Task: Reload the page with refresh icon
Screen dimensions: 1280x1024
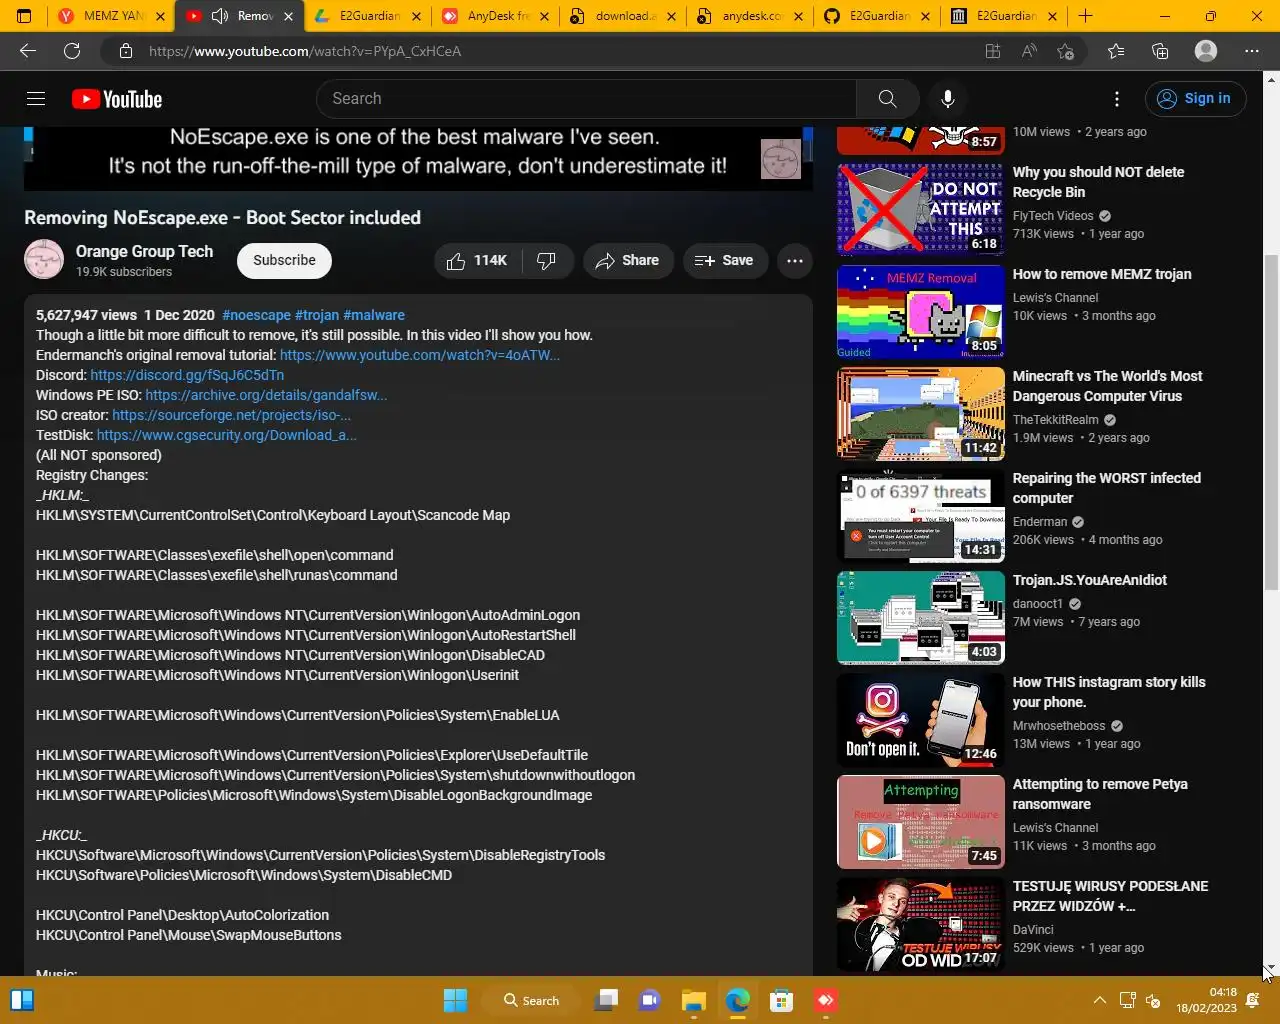Action: pyautogui.click(x=72, y=51)
